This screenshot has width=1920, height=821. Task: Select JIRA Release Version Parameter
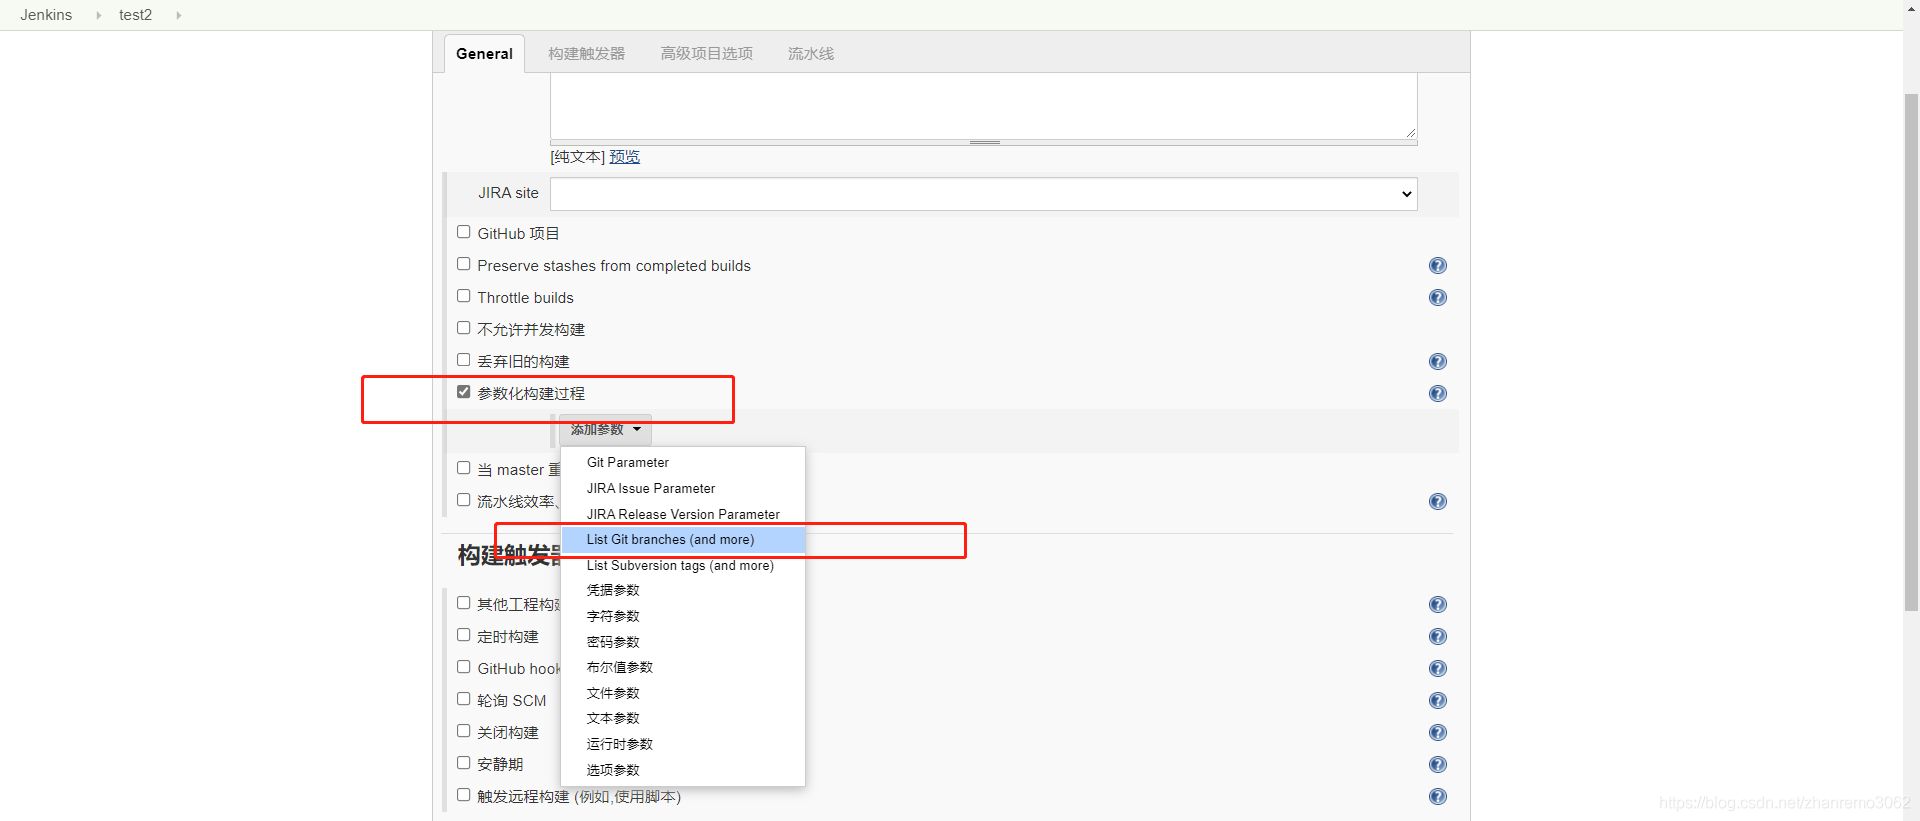(683, 514)
